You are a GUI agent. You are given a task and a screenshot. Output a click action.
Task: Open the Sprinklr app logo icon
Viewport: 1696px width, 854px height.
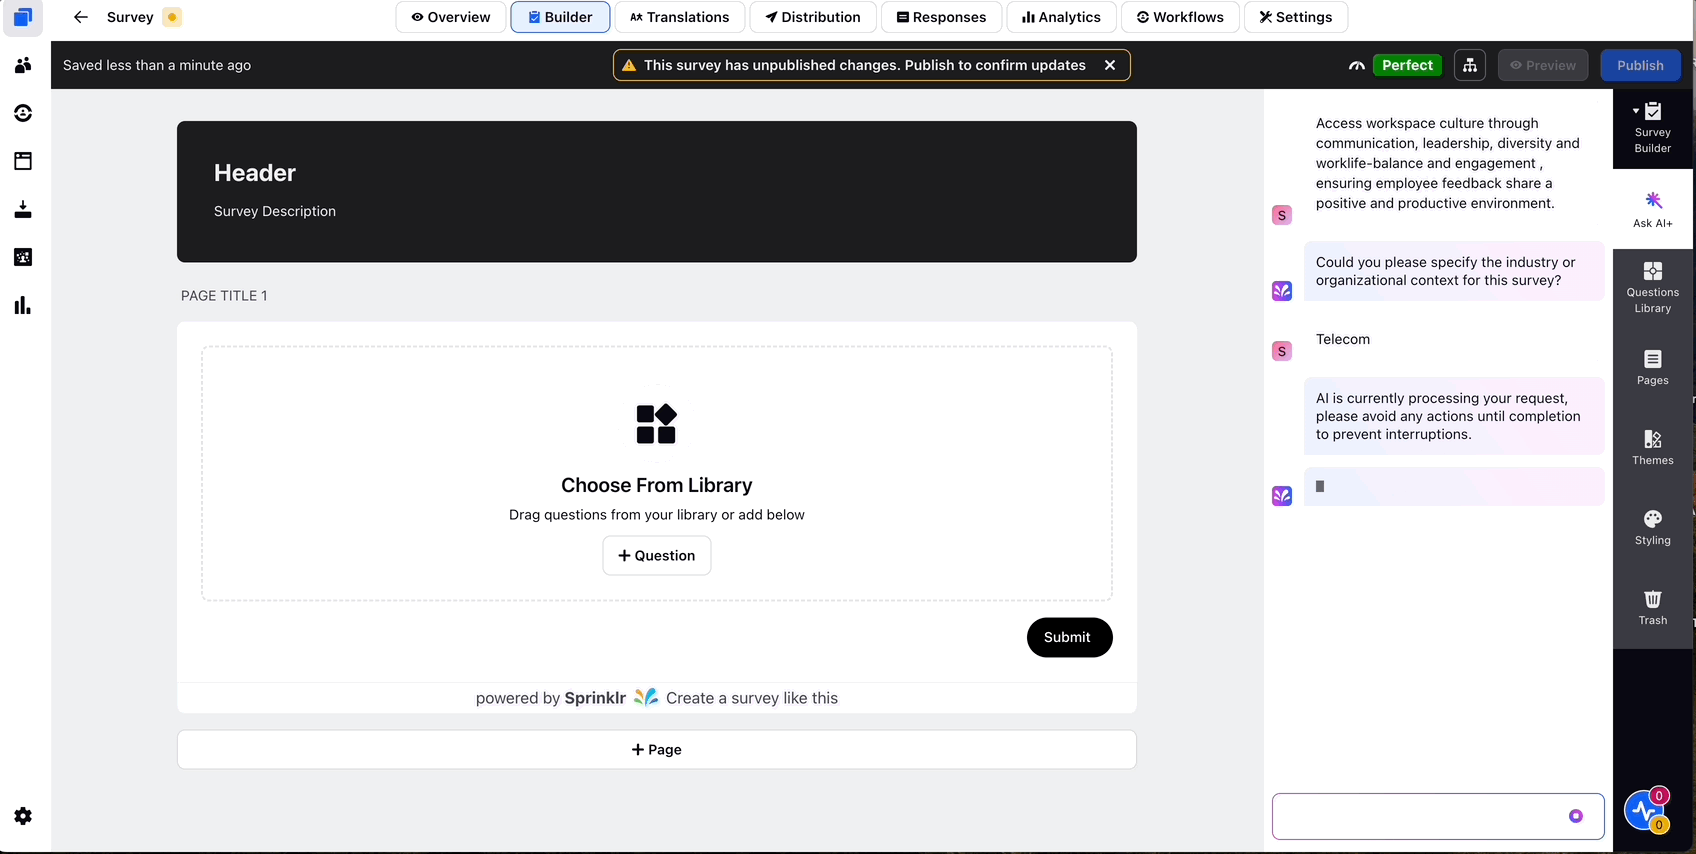(23, 17)
